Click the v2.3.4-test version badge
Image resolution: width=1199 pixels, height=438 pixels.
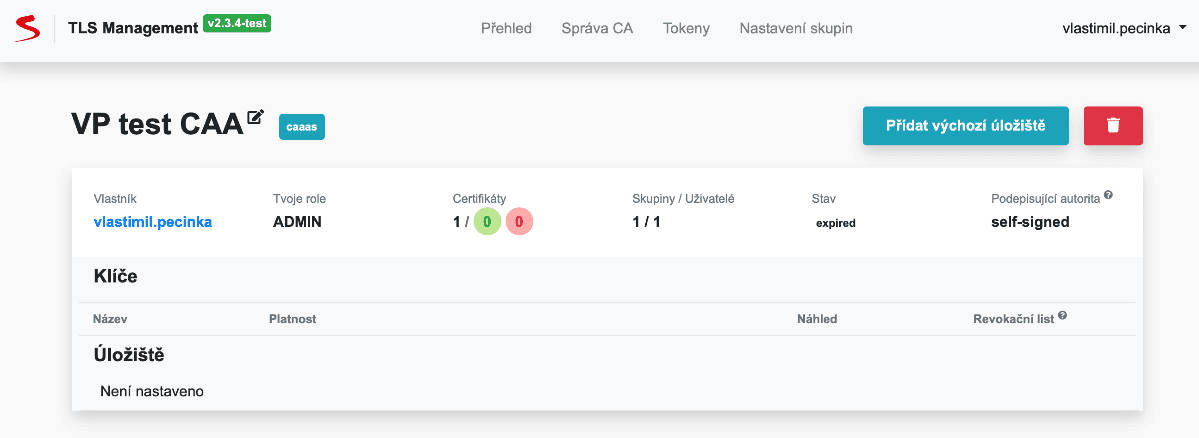237,21
